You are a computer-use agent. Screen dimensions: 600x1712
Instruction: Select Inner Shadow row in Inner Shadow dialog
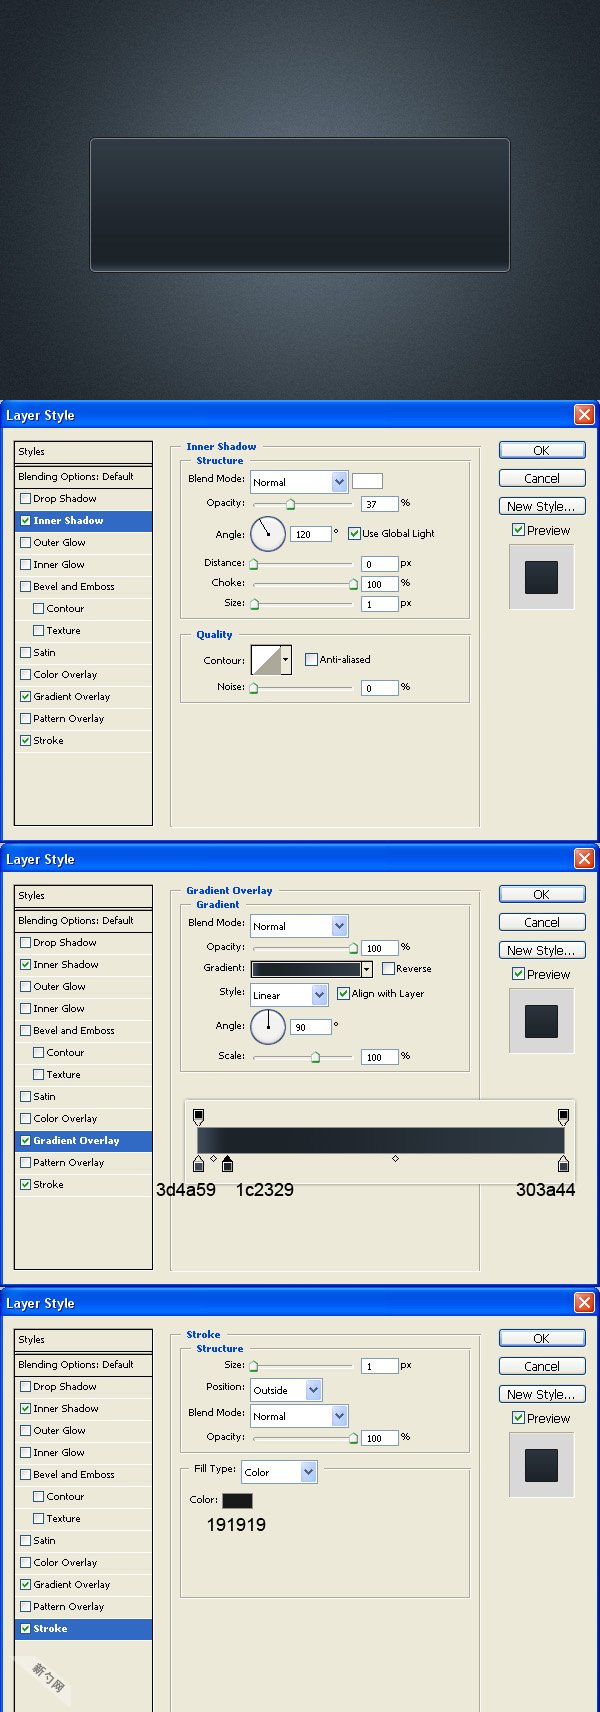point(84,521)
